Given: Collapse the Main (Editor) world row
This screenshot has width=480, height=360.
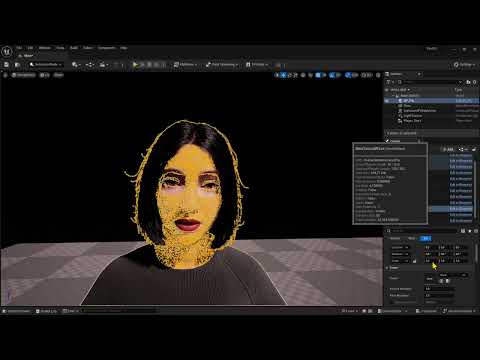Looking at the screenshot, I should point(392,95).
